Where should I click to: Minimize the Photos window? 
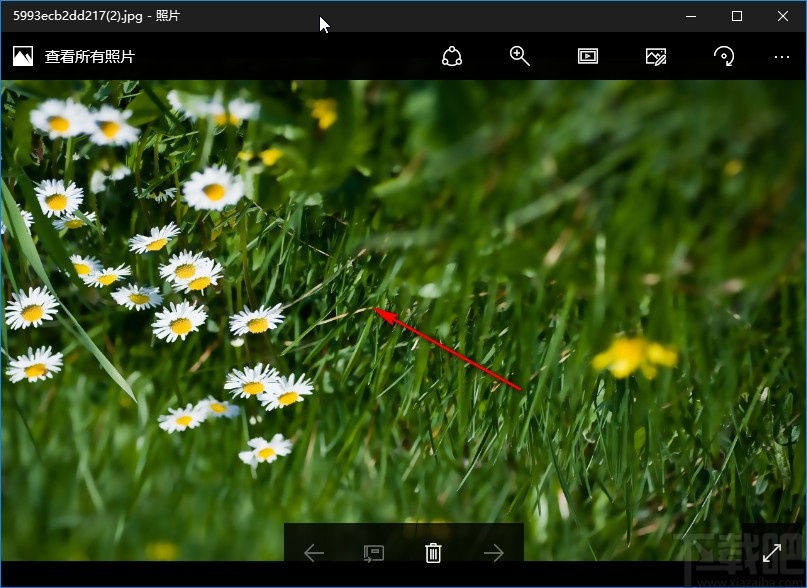point(691,16)
